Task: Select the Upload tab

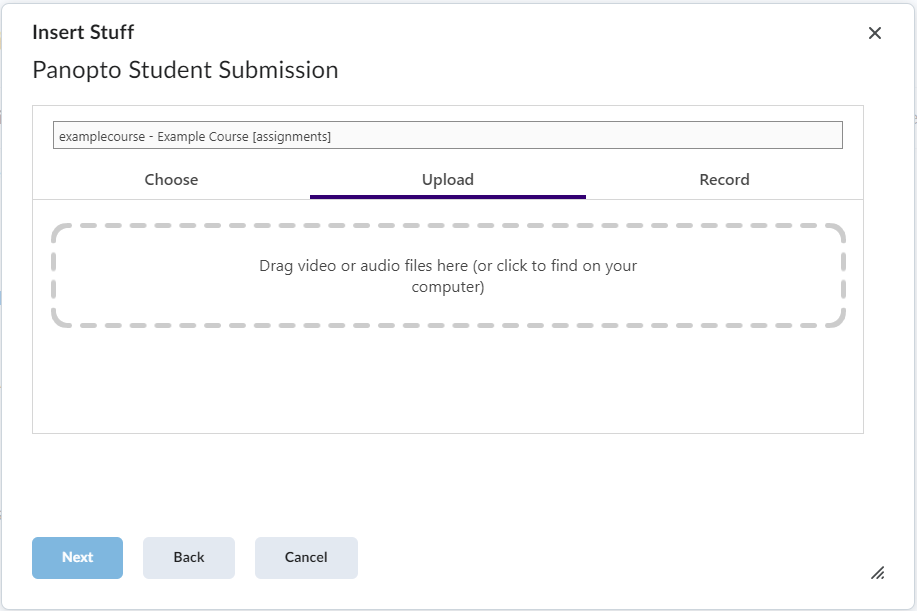Action: 448,179
